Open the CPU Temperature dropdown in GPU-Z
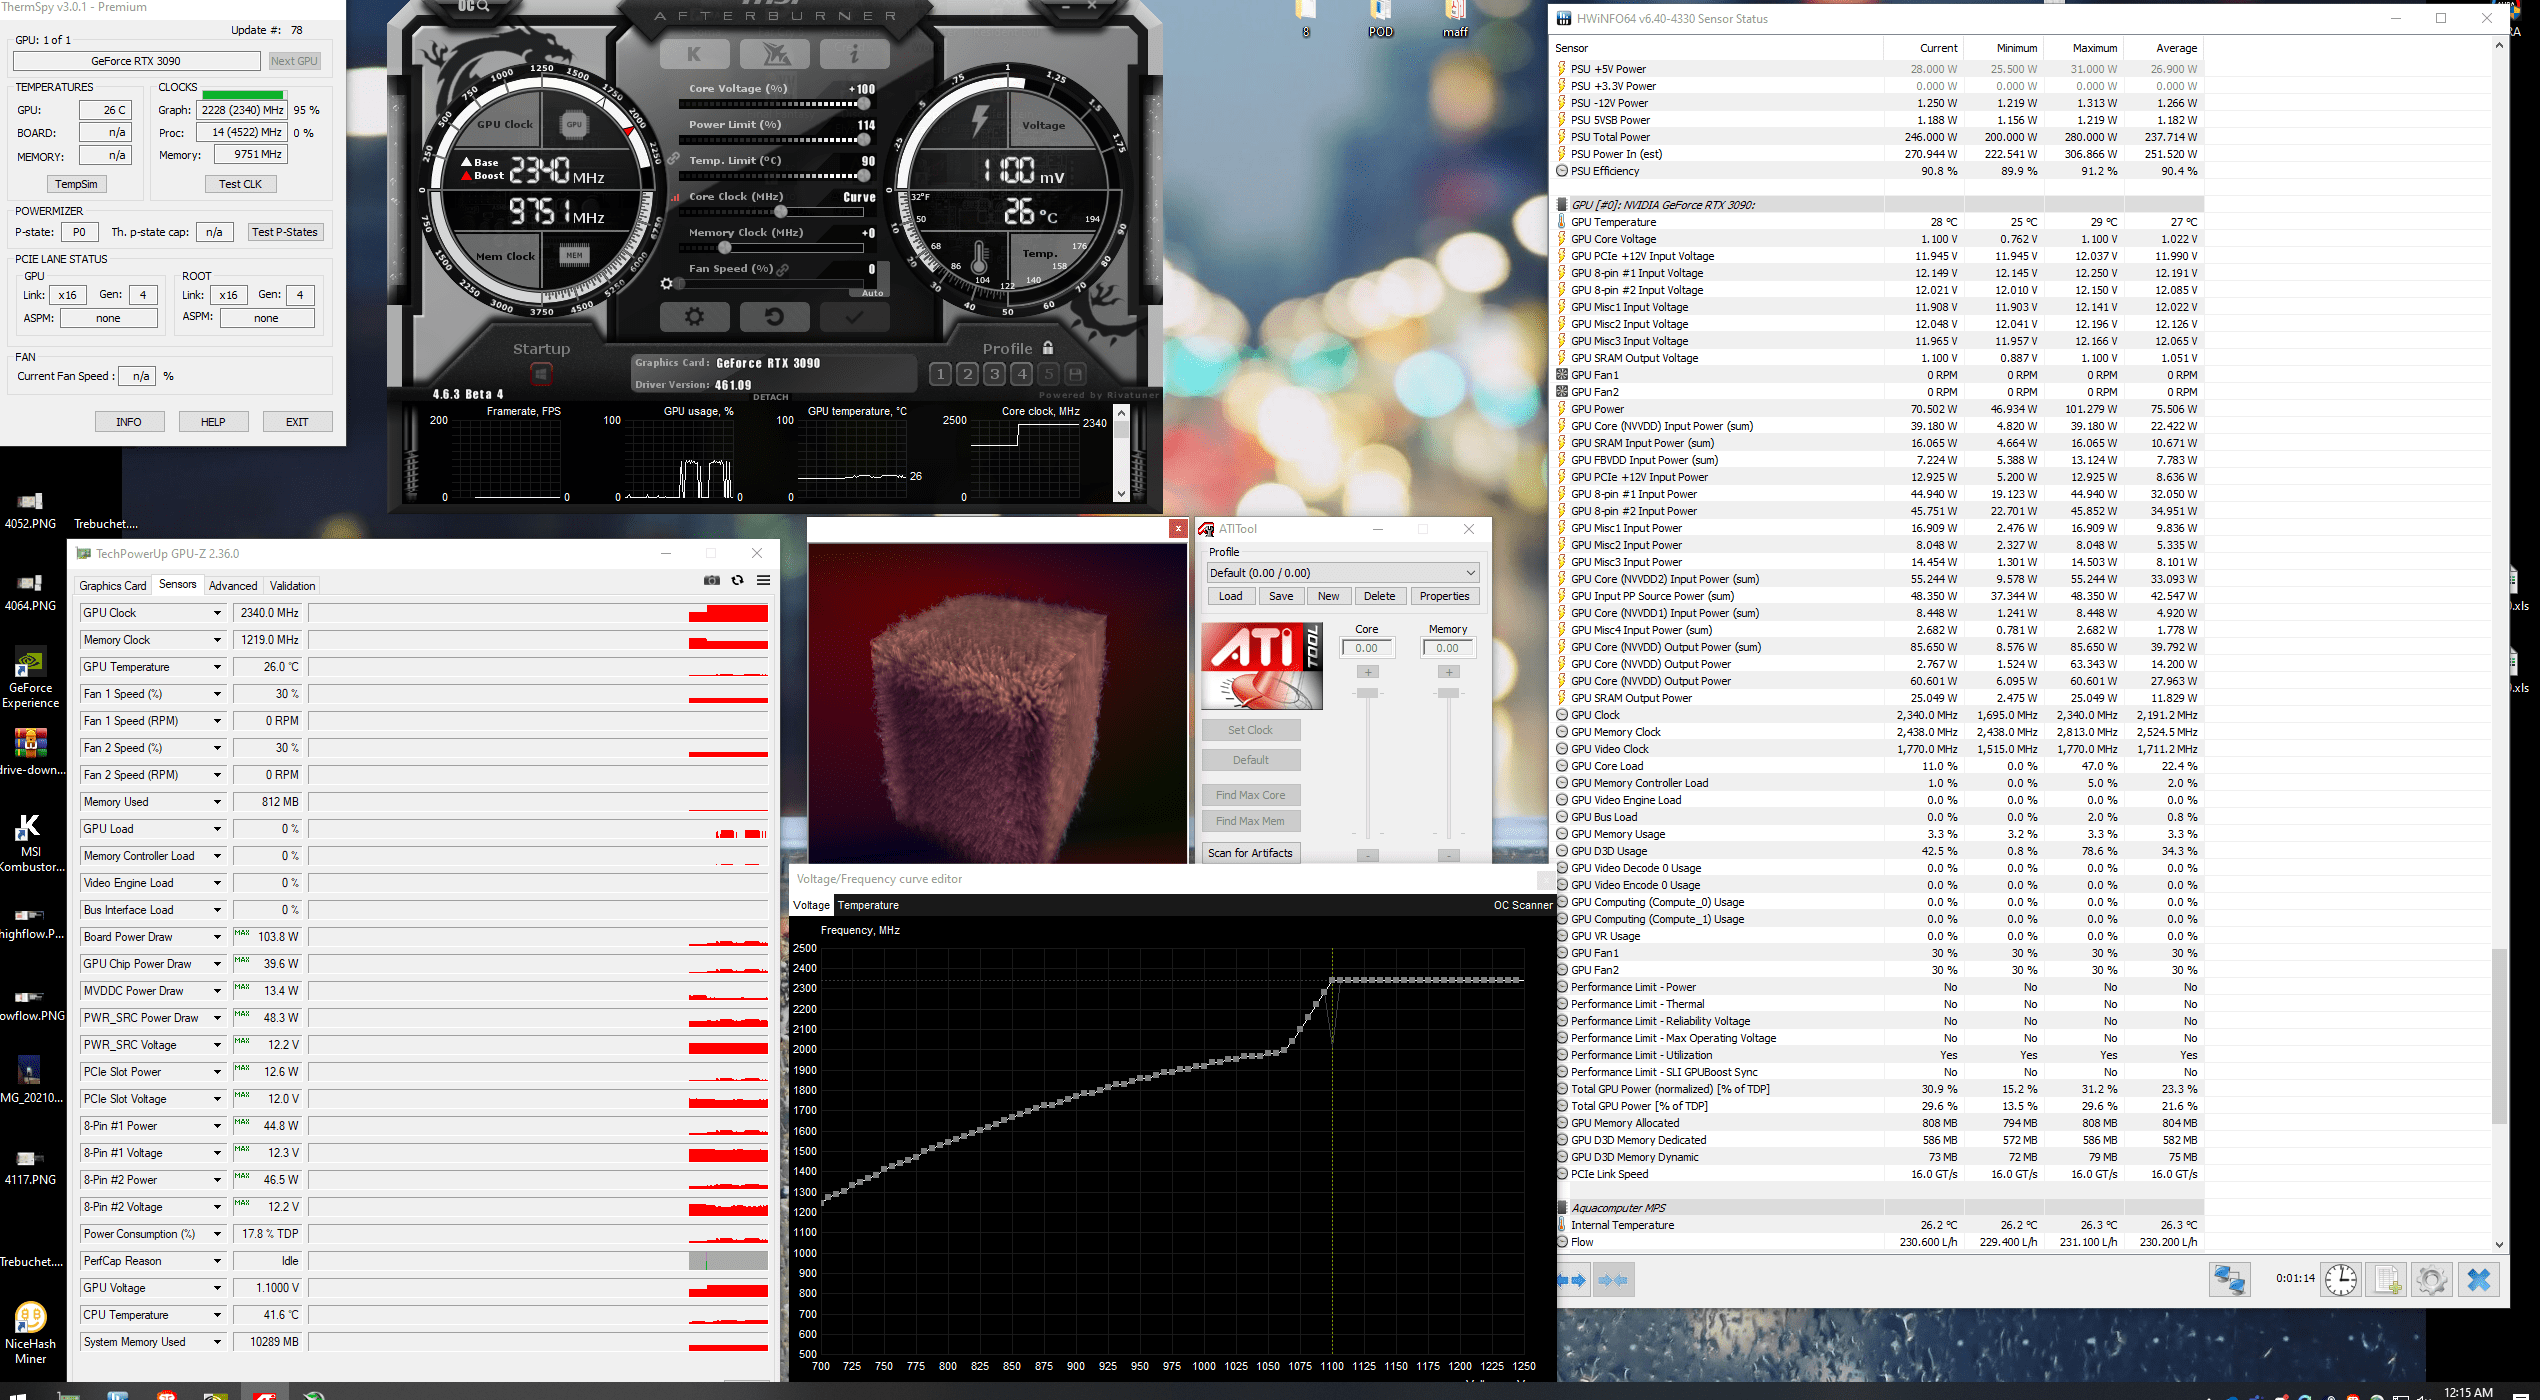 click(217, 1315)
